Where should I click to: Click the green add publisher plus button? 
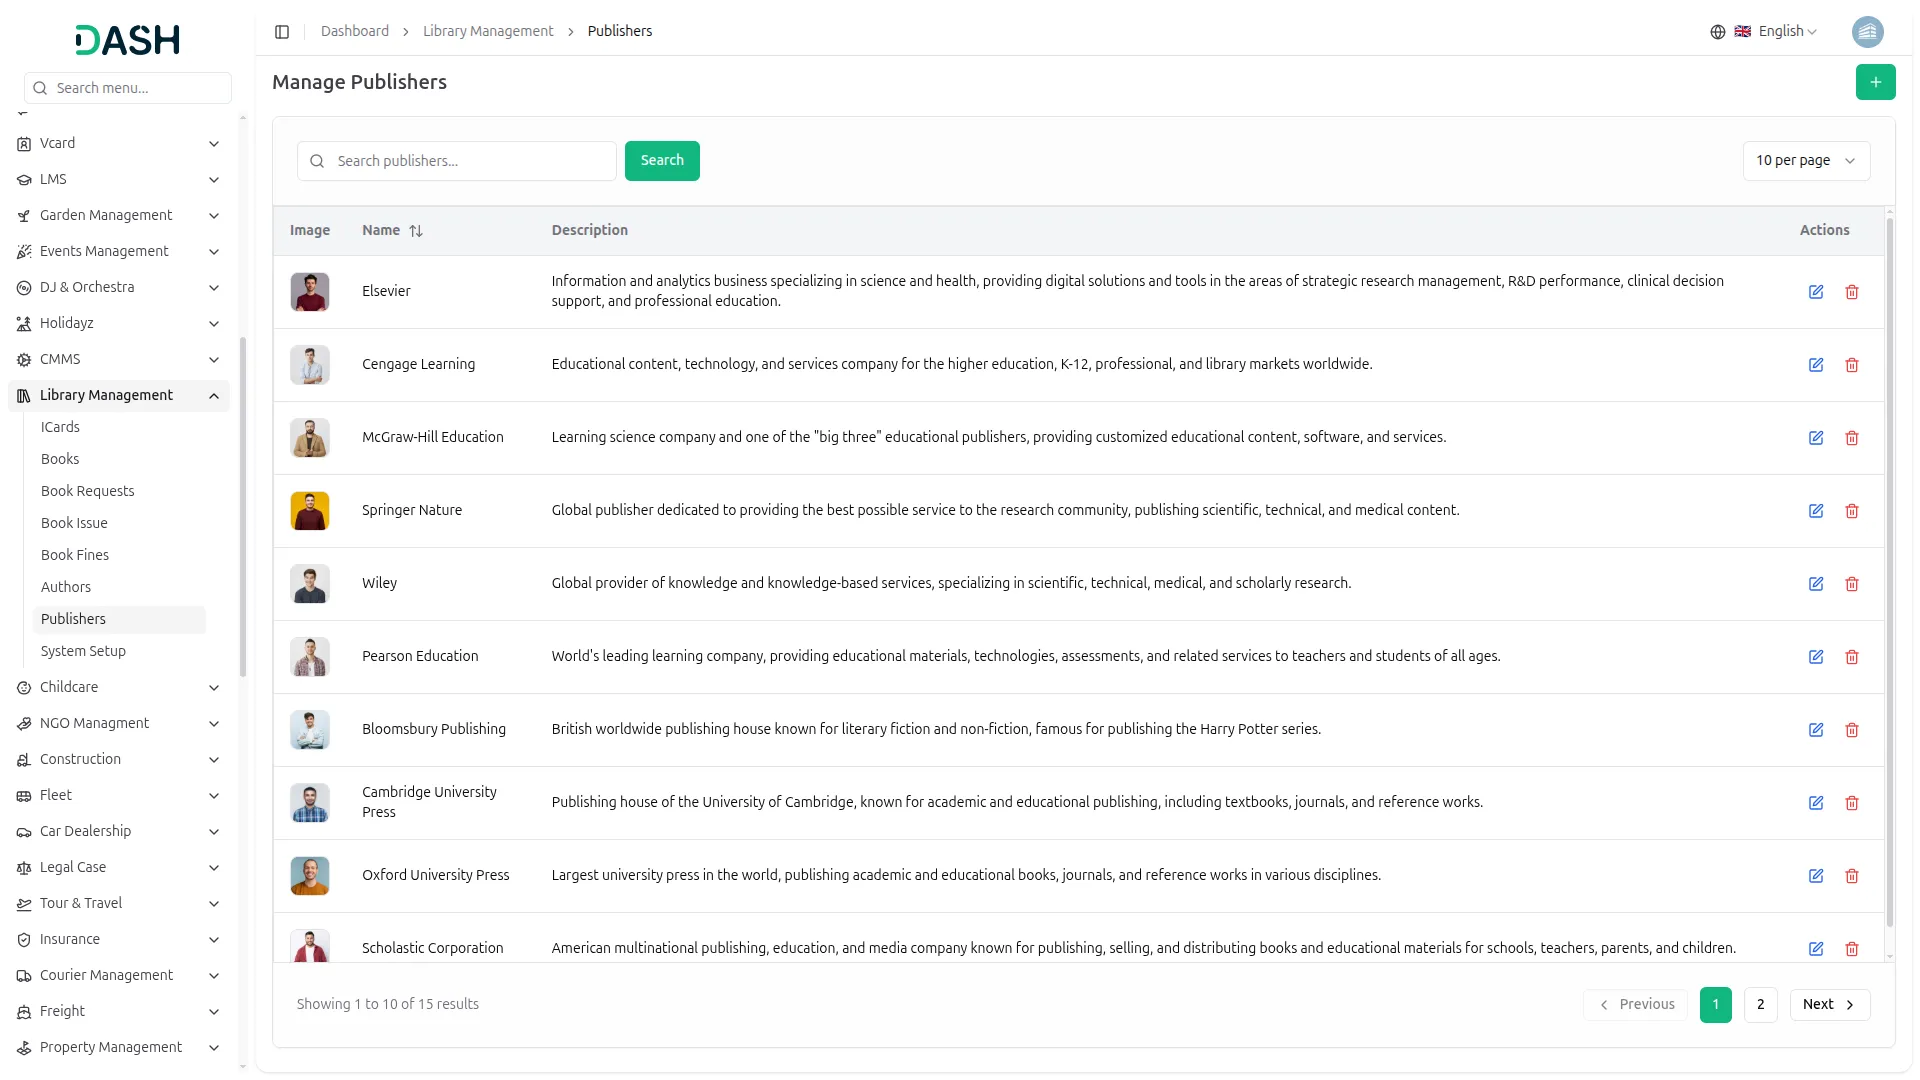click(x=1875, y=82)
